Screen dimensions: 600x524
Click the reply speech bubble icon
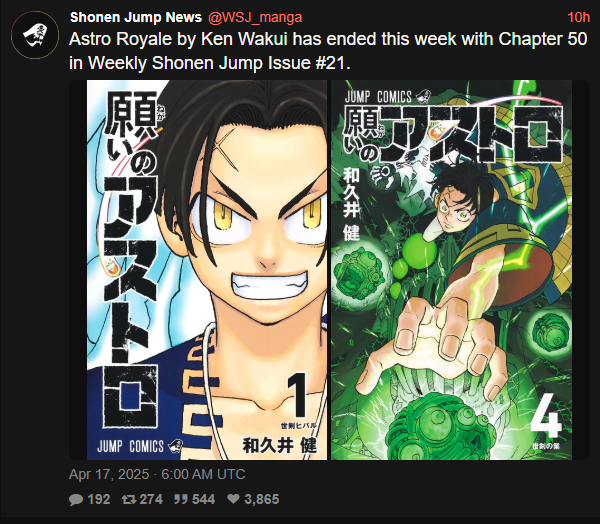coord(76,500)
